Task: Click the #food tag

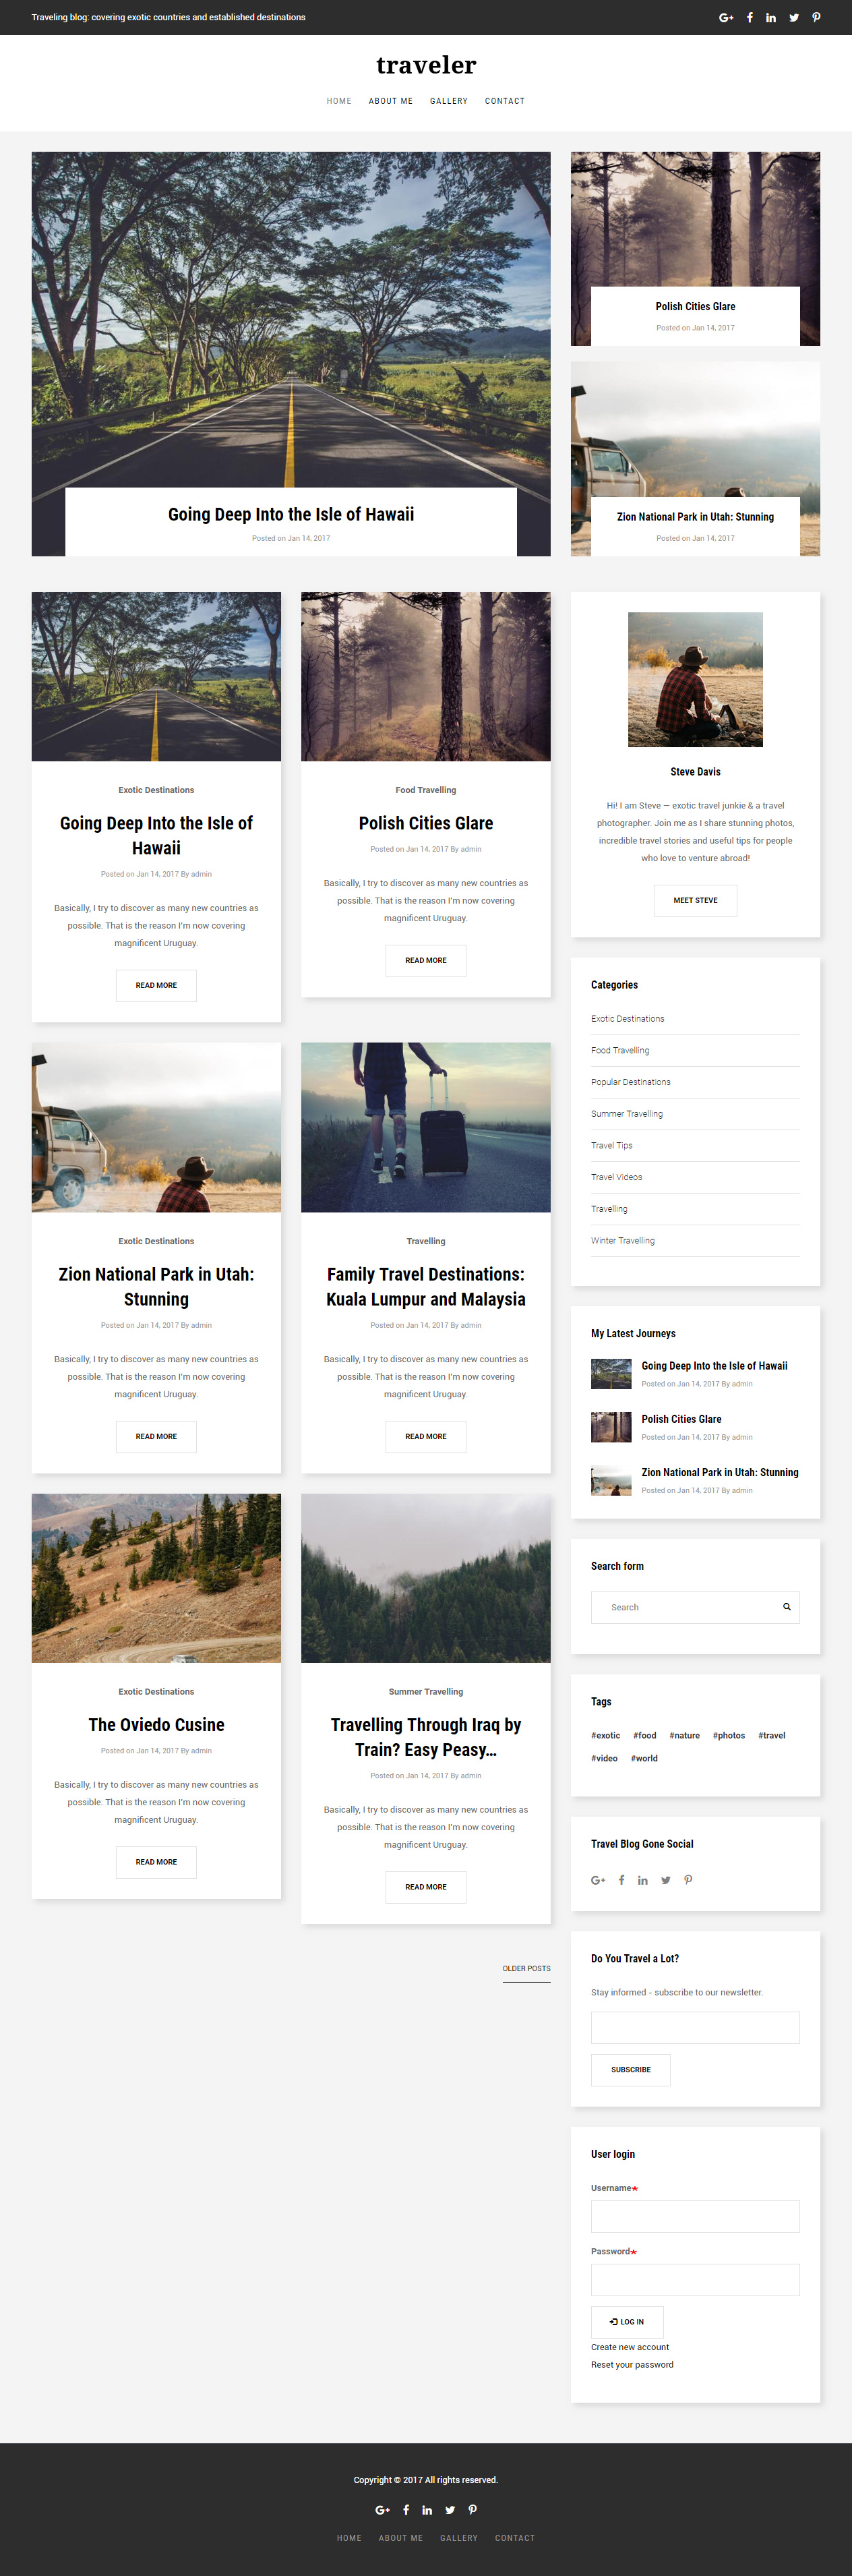Action: 645,1736
